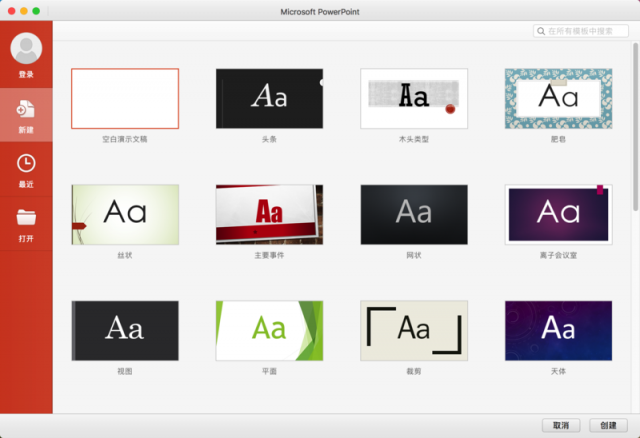This screenshot has height=438, width=640.
Task: Click the 创建 (Create) button
Action: pos(608,425)
